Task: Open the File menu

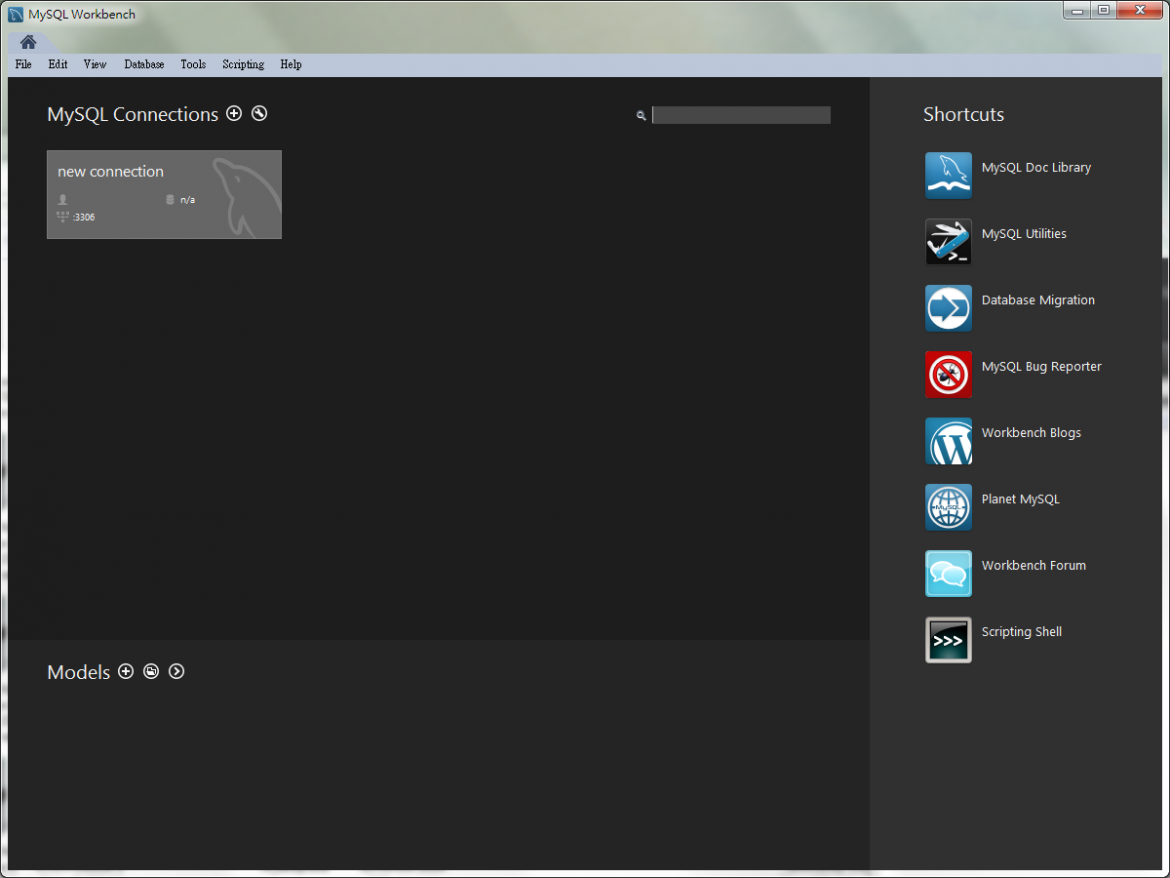Action: pos(23,64)
